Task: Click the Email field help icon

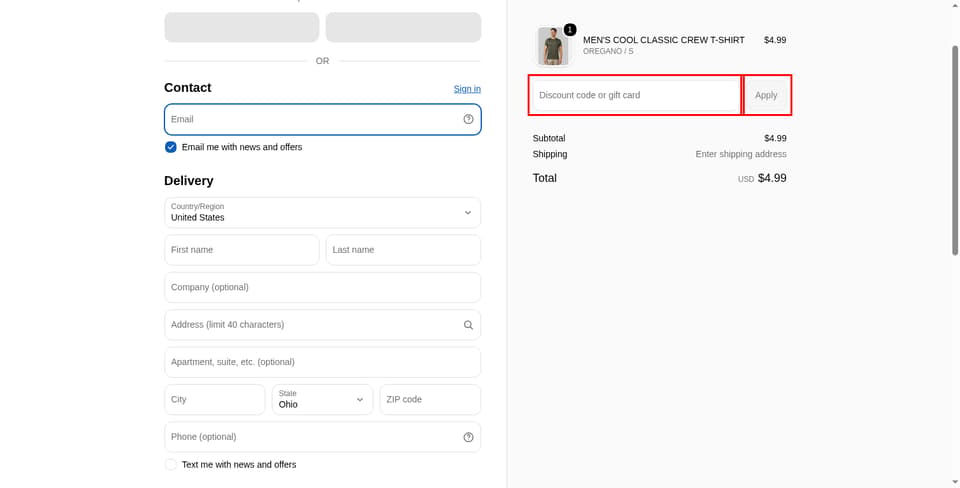Action: (x=468, y=119)
